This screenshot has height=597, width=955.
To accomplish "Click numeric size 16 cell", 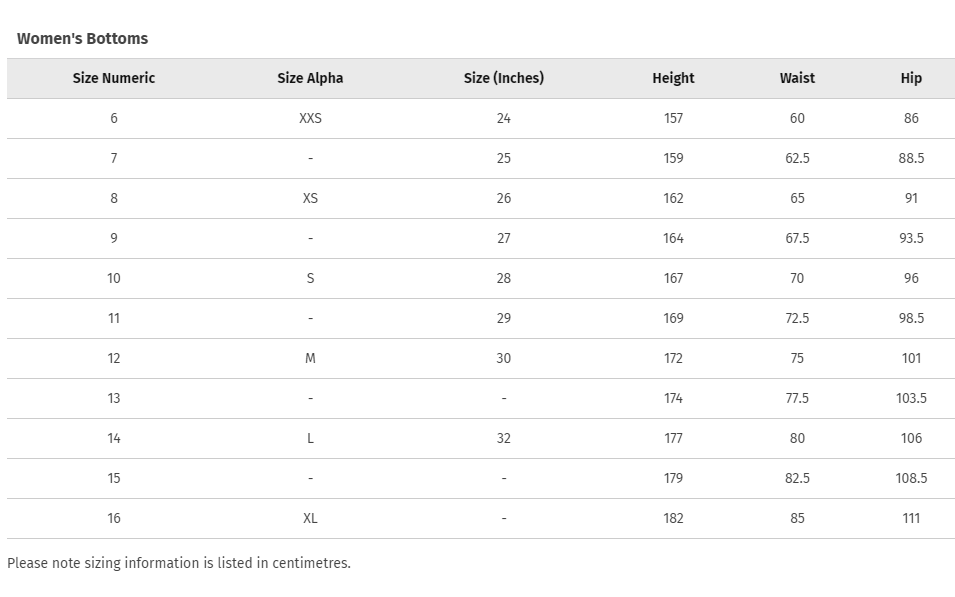I will coord(114,518).
